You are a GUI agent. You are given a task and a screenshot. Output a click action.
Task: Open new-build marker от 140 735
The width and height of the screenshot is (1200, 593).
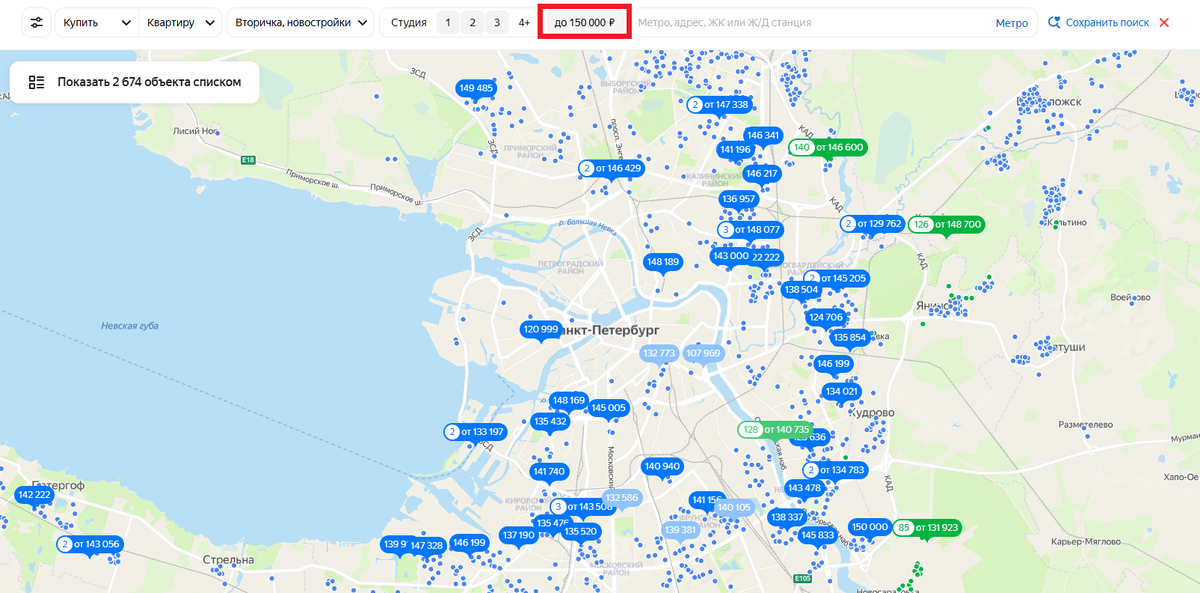(x=775, y=429)
